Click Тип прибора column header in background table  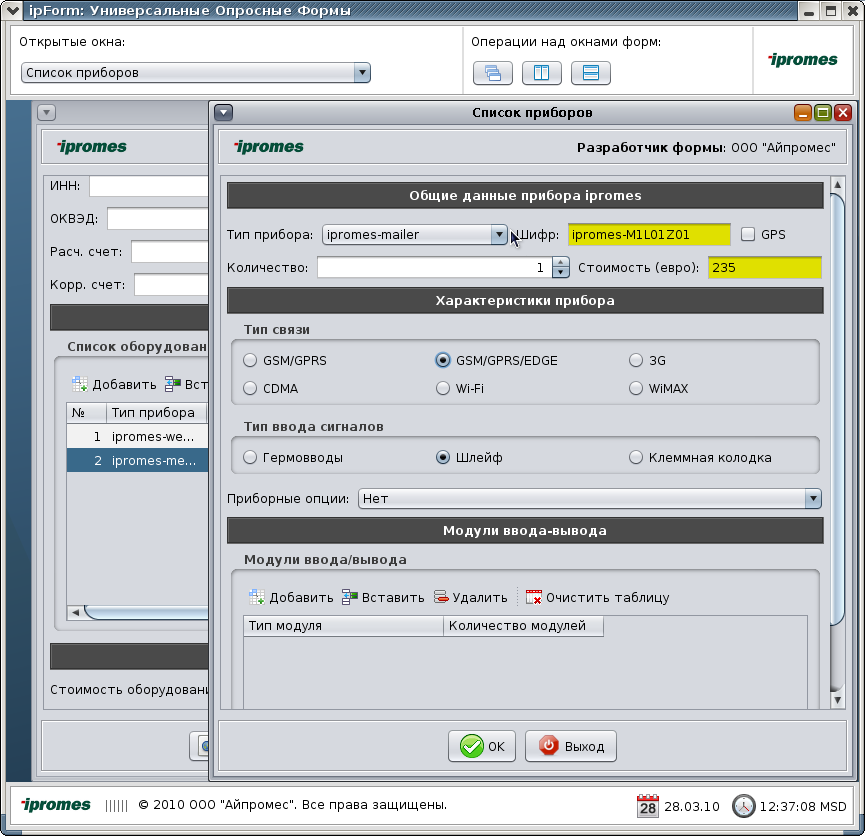click(157, 413)
